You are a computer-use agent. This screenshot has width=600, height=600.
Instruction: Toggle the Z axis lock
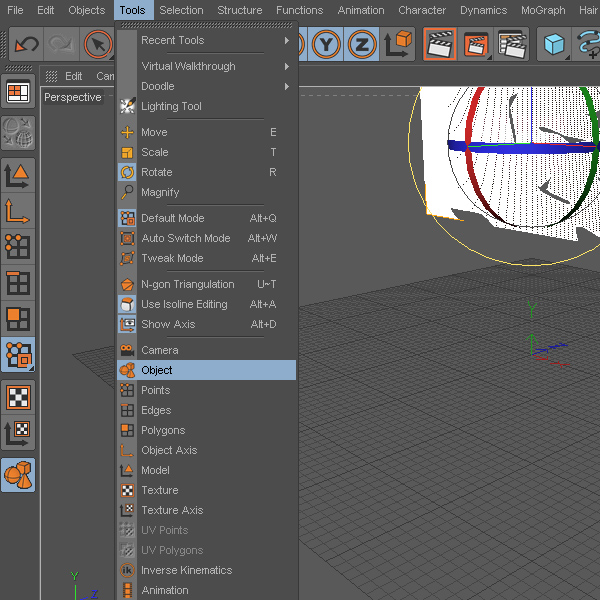pyautogui.click(x=362, y=44)
